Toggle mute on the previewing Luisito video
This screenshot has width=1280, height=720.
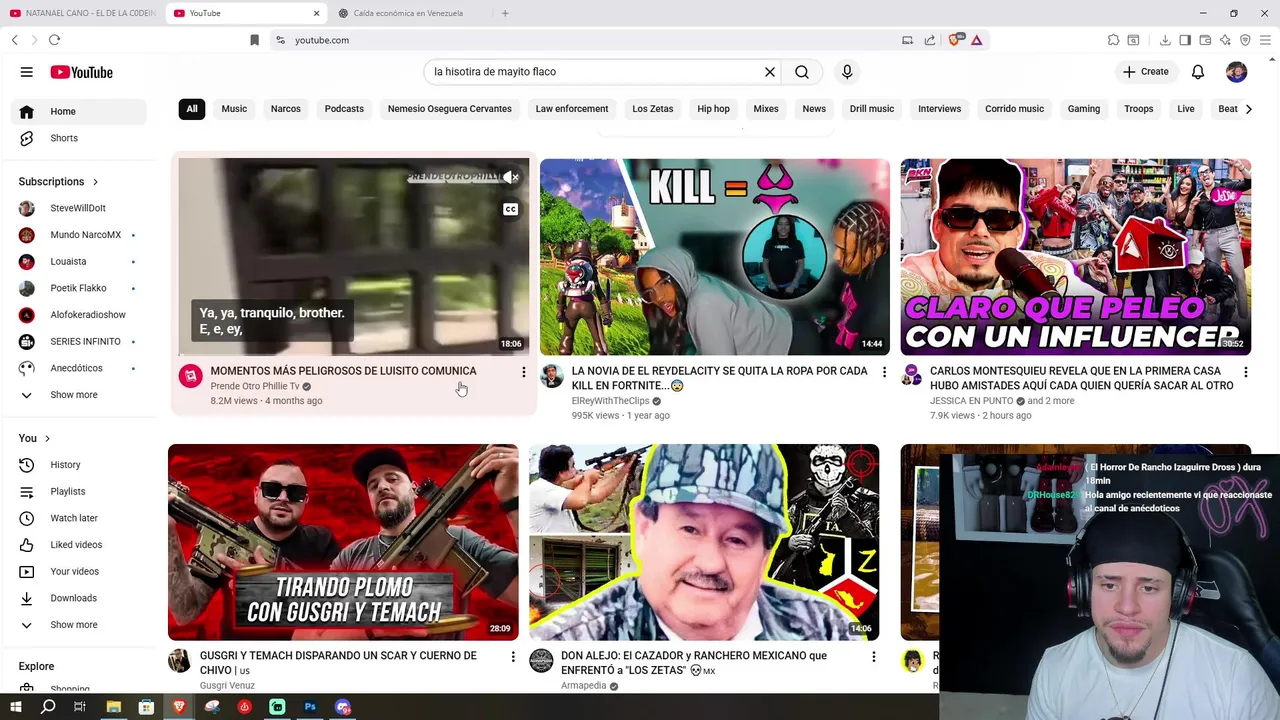coord(510,178)
